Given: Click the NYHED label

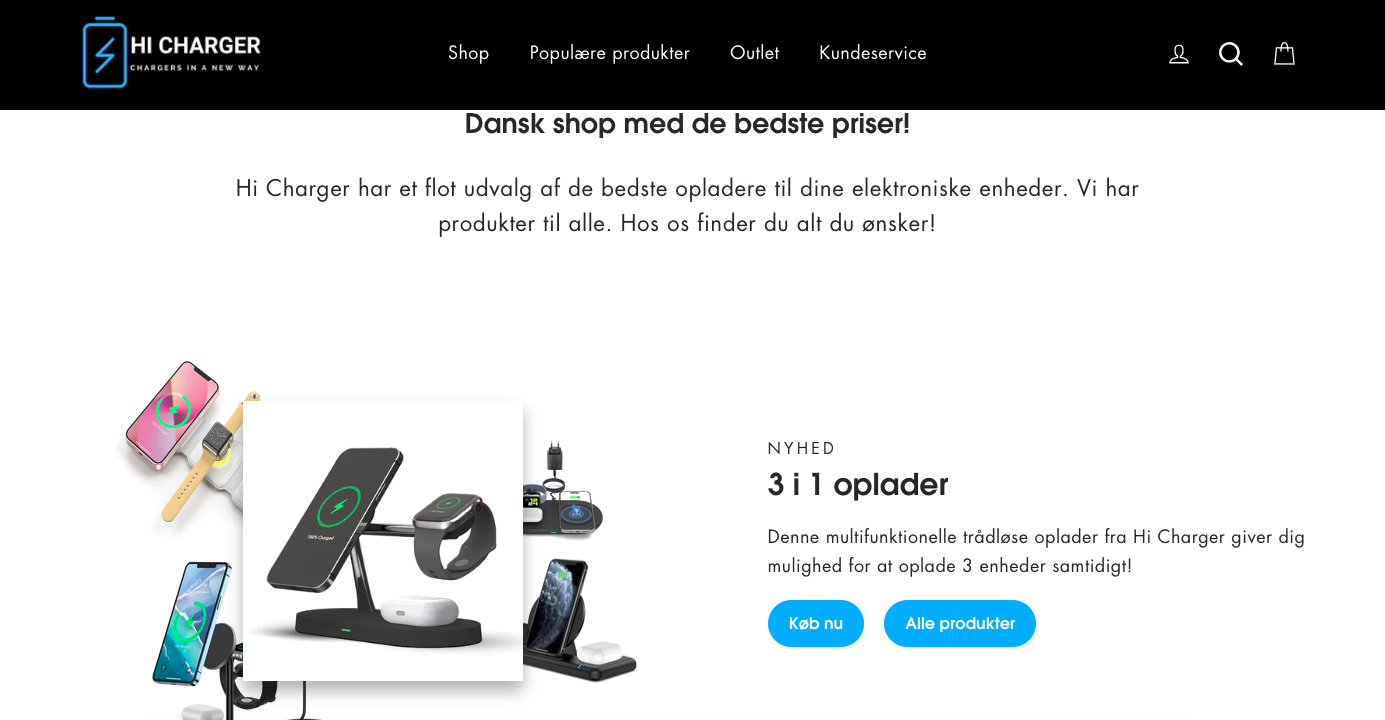Looking at the screenshot, I should point(802,448).
